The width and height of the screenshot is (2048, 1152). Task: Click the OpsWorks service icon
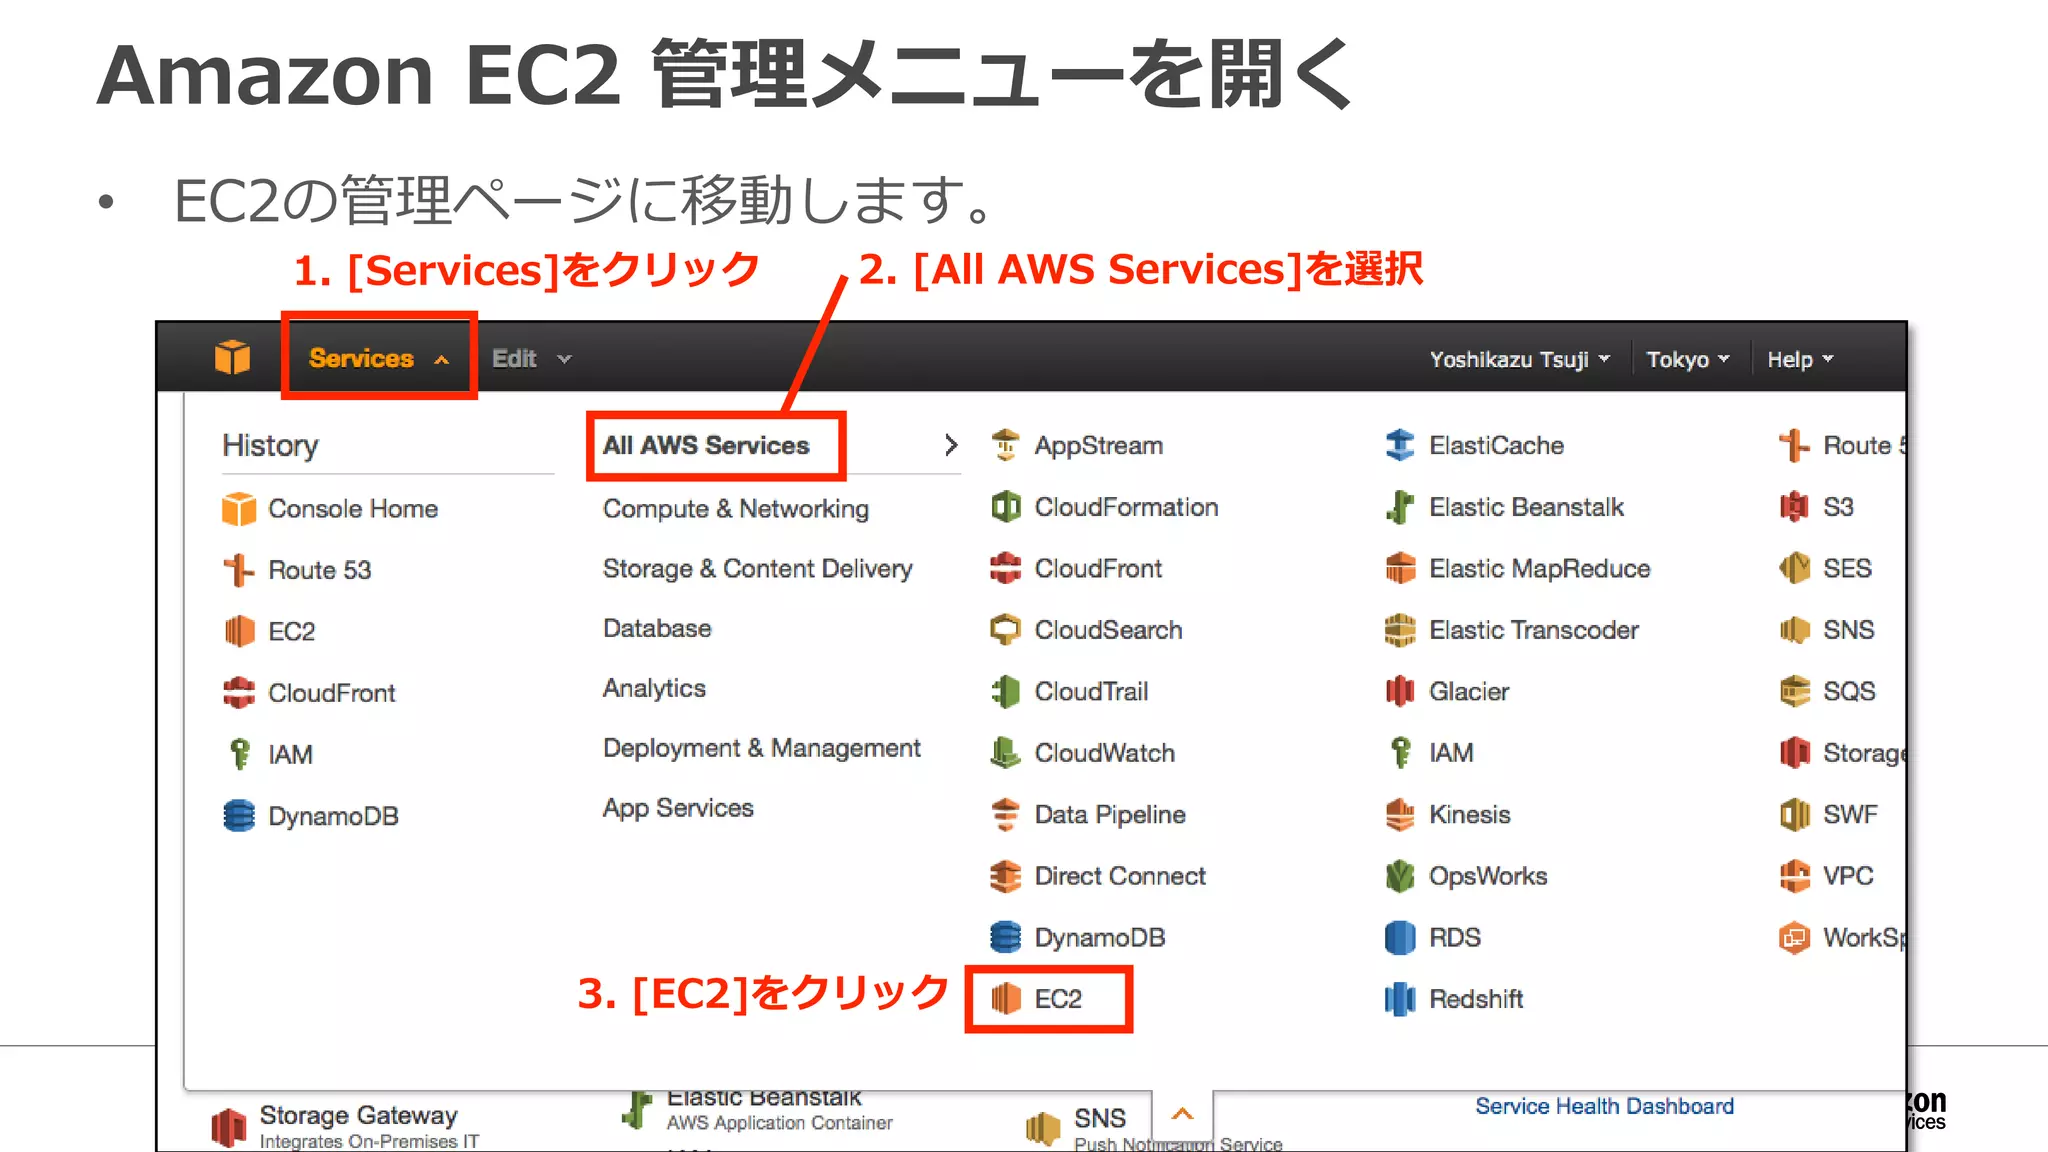(1400, 876)
